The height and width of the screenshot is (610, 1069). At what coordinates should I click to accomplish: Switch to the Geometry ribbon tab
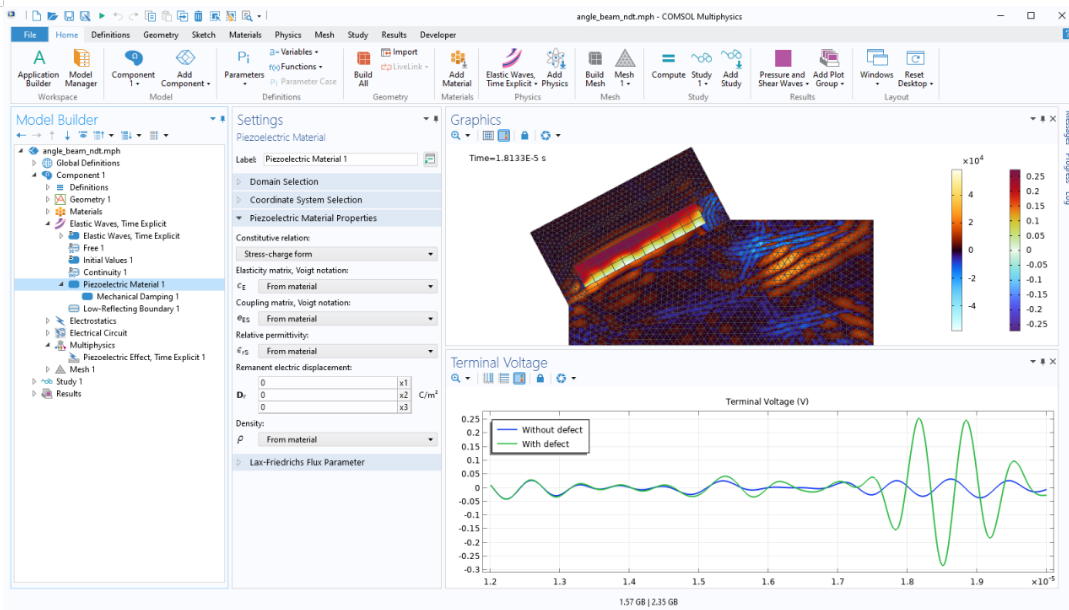click(161, 35)
